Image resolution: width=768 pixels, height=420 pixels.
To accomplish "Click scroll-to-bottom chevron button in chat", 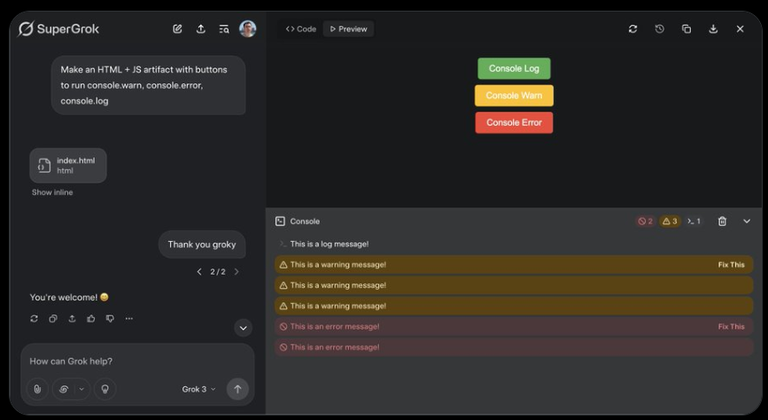I will 243,328.
